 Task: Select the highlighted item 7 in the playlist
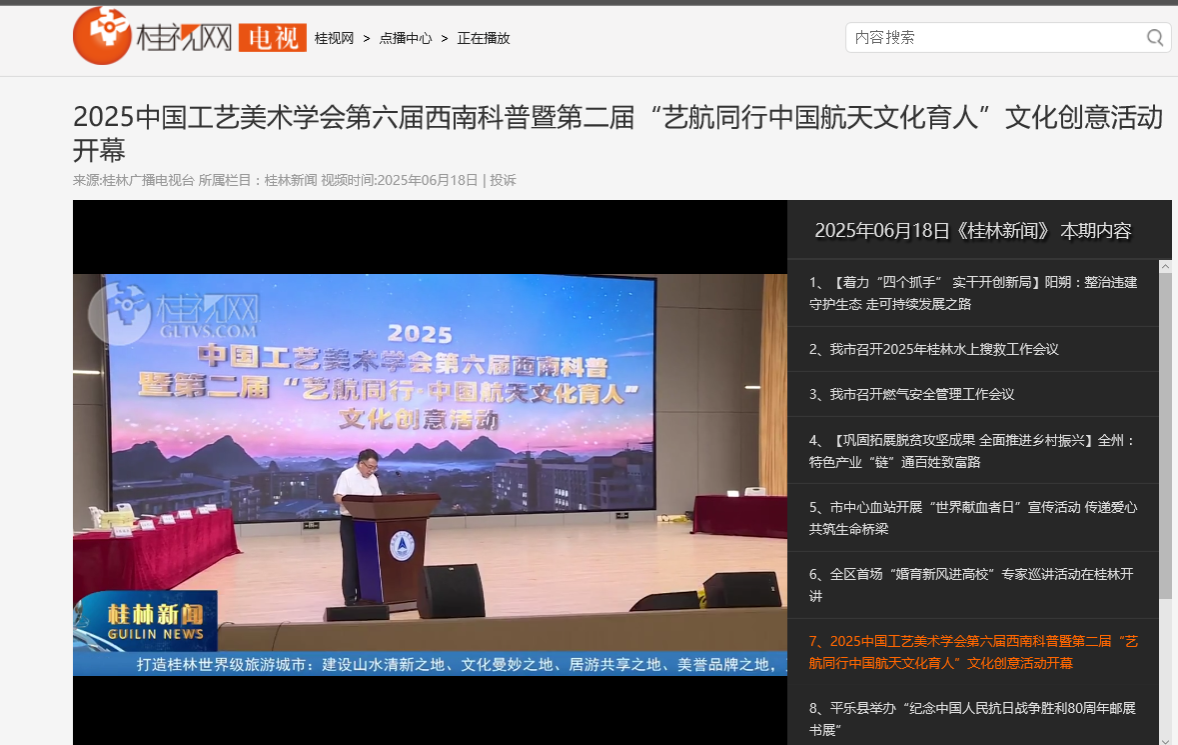point(972,652)
